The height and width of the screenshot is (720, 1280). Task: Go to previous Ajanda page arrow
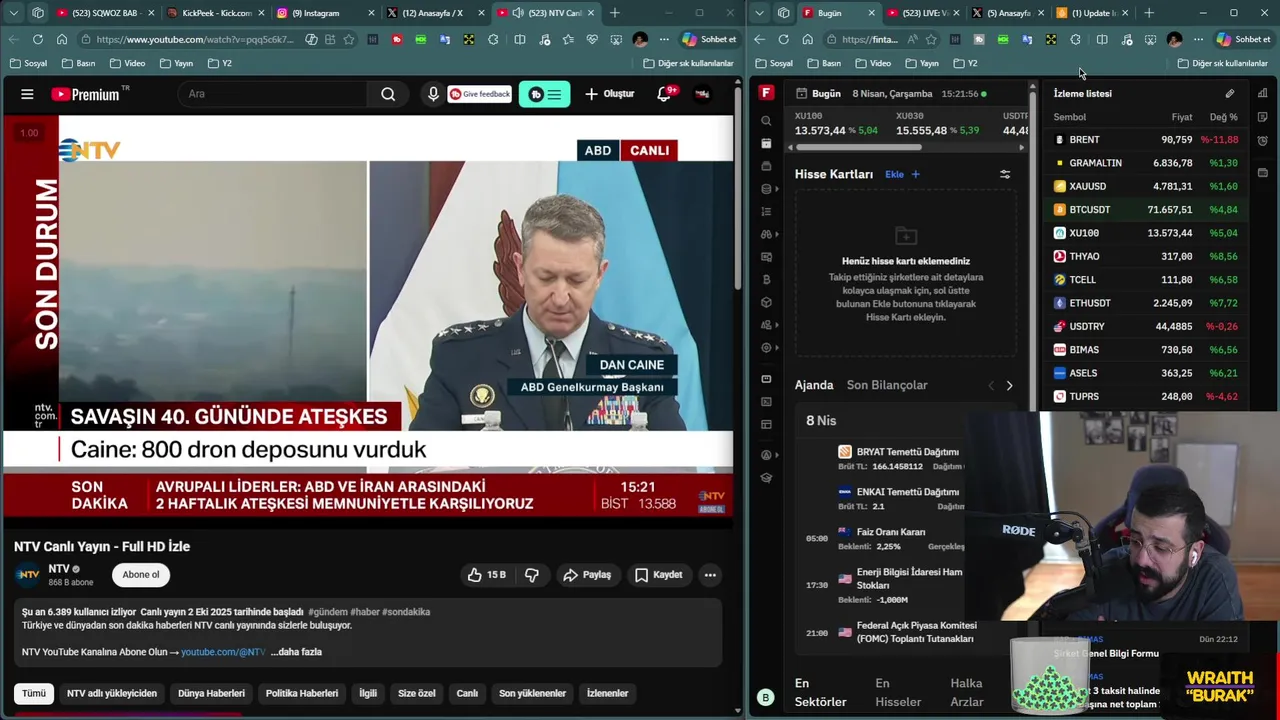(991, 385)
